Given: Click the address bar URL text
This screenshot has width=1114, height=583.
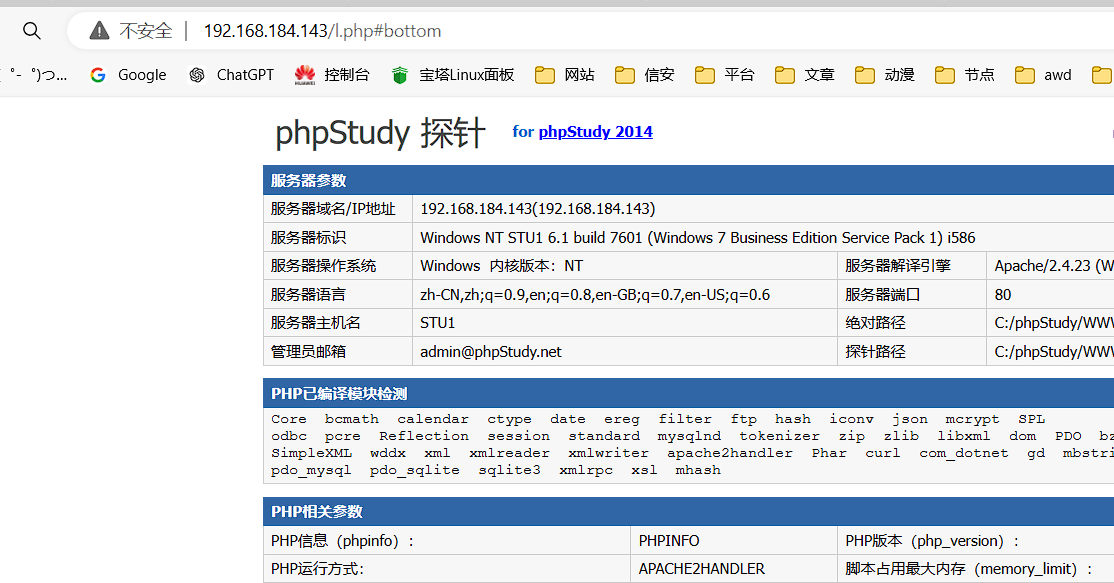Looking at the screenshot, I should (x=323, y=31).
